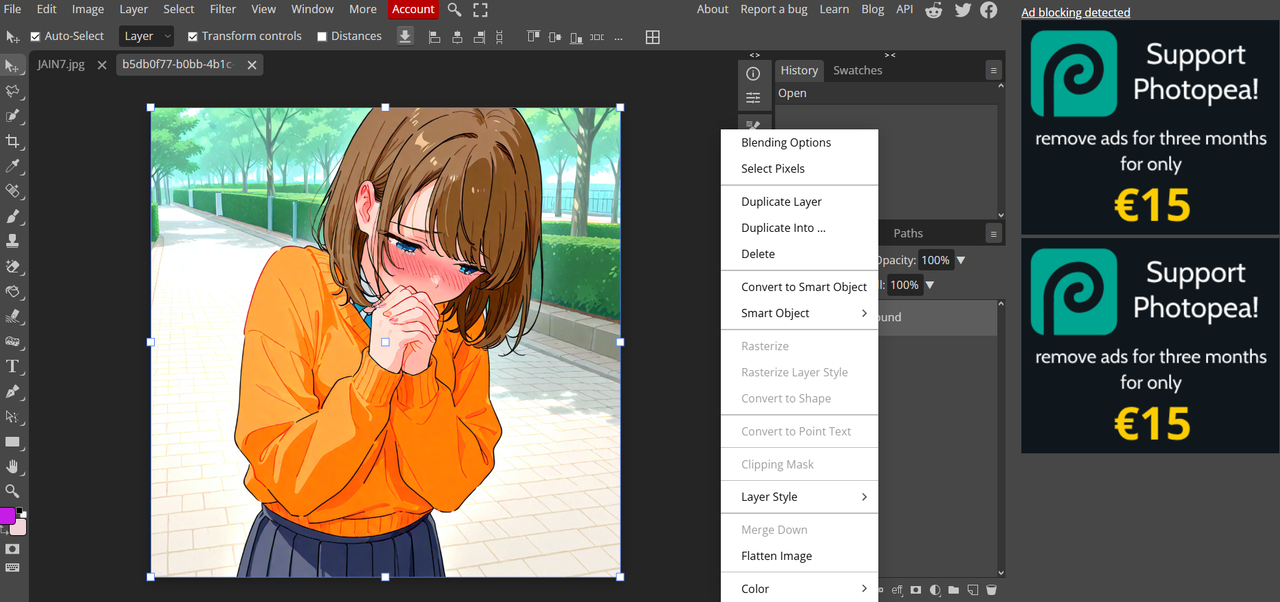
Task: Open Twitter social icon
Action: tap(962, 9)
